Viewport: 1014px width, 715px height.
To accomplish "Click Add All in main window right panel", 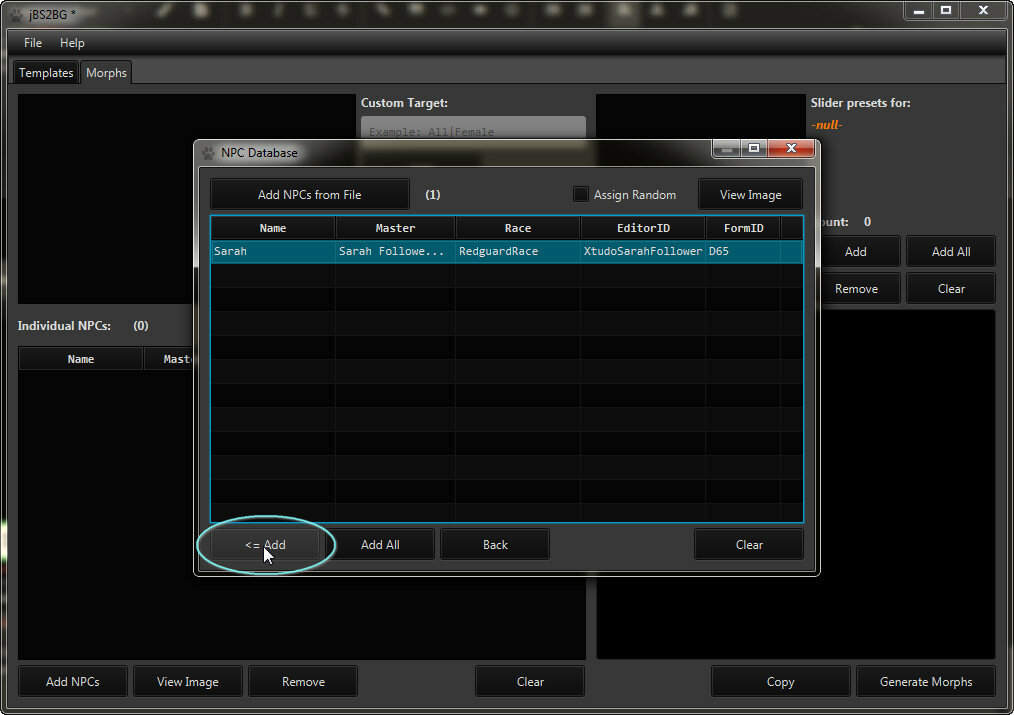I will (x=951, y=251).
